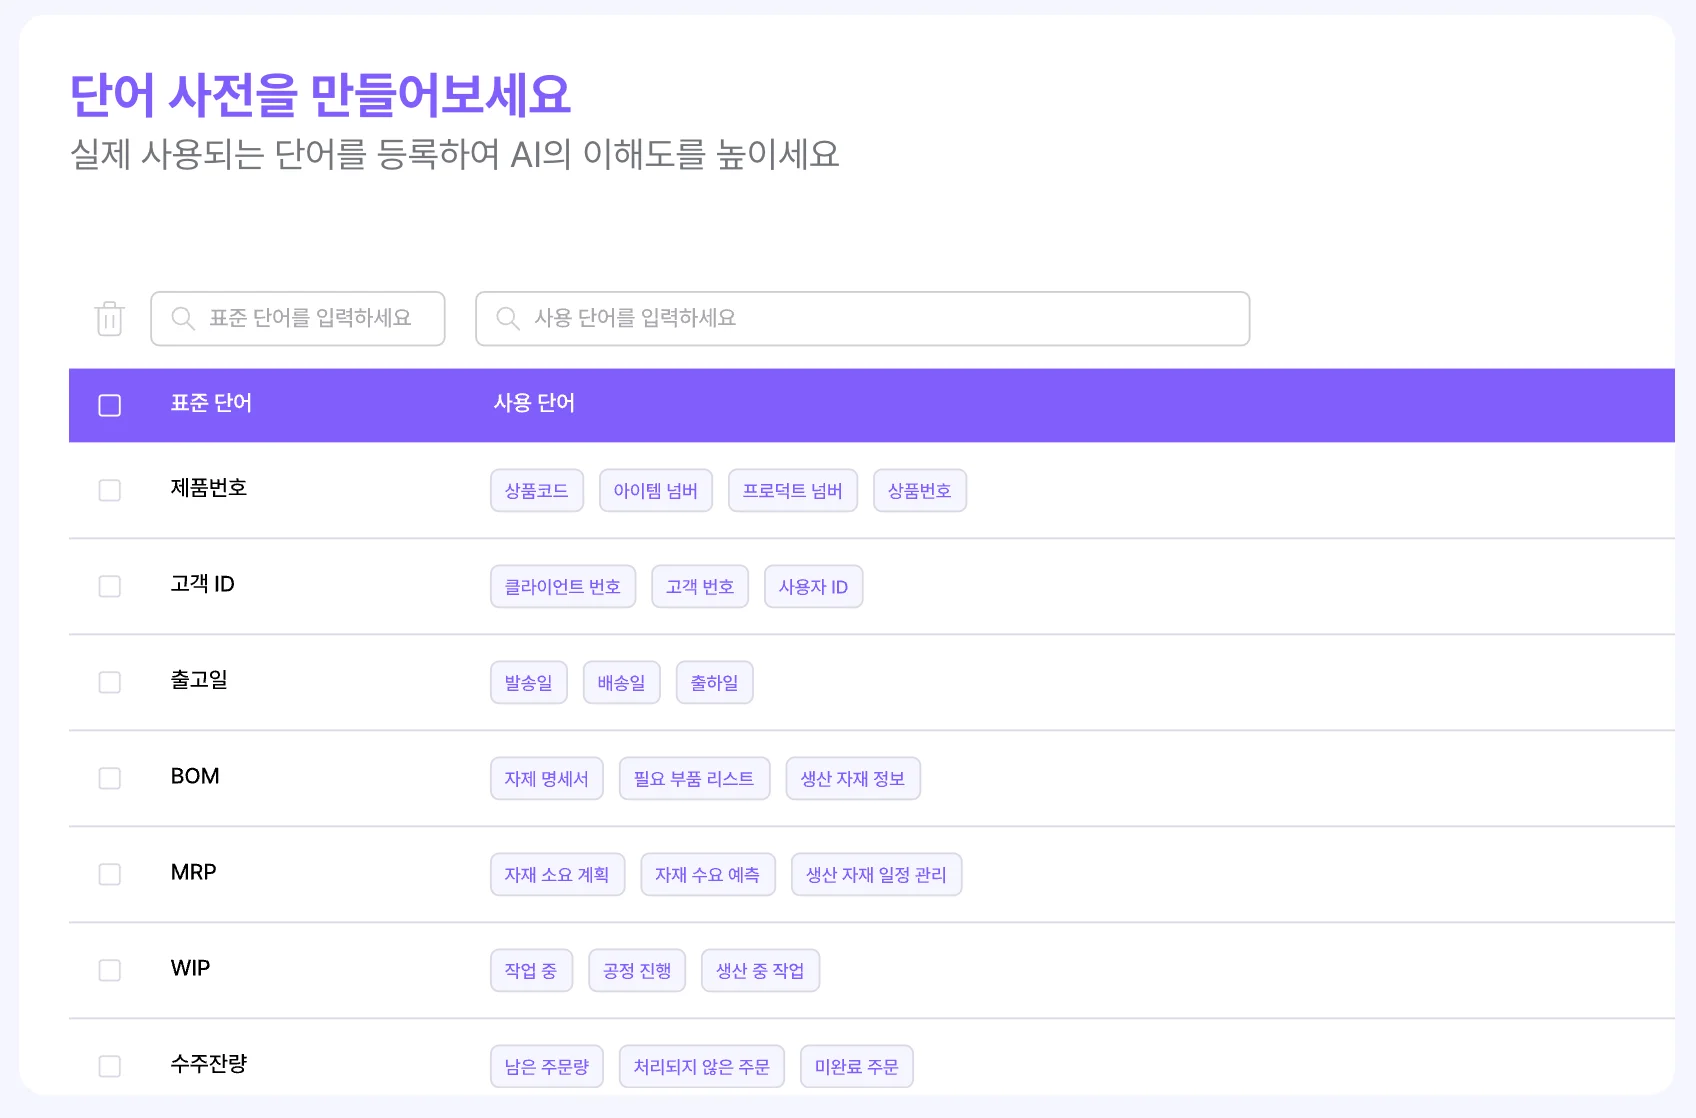Pick the 공정 진행 tag
The image size is (1696, 1118).
point(637,971)
